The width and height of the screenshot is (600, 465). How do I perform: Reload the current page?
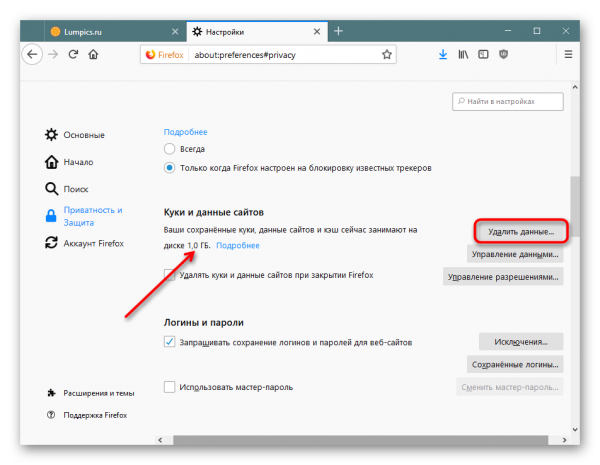click(x=73, y=54)
